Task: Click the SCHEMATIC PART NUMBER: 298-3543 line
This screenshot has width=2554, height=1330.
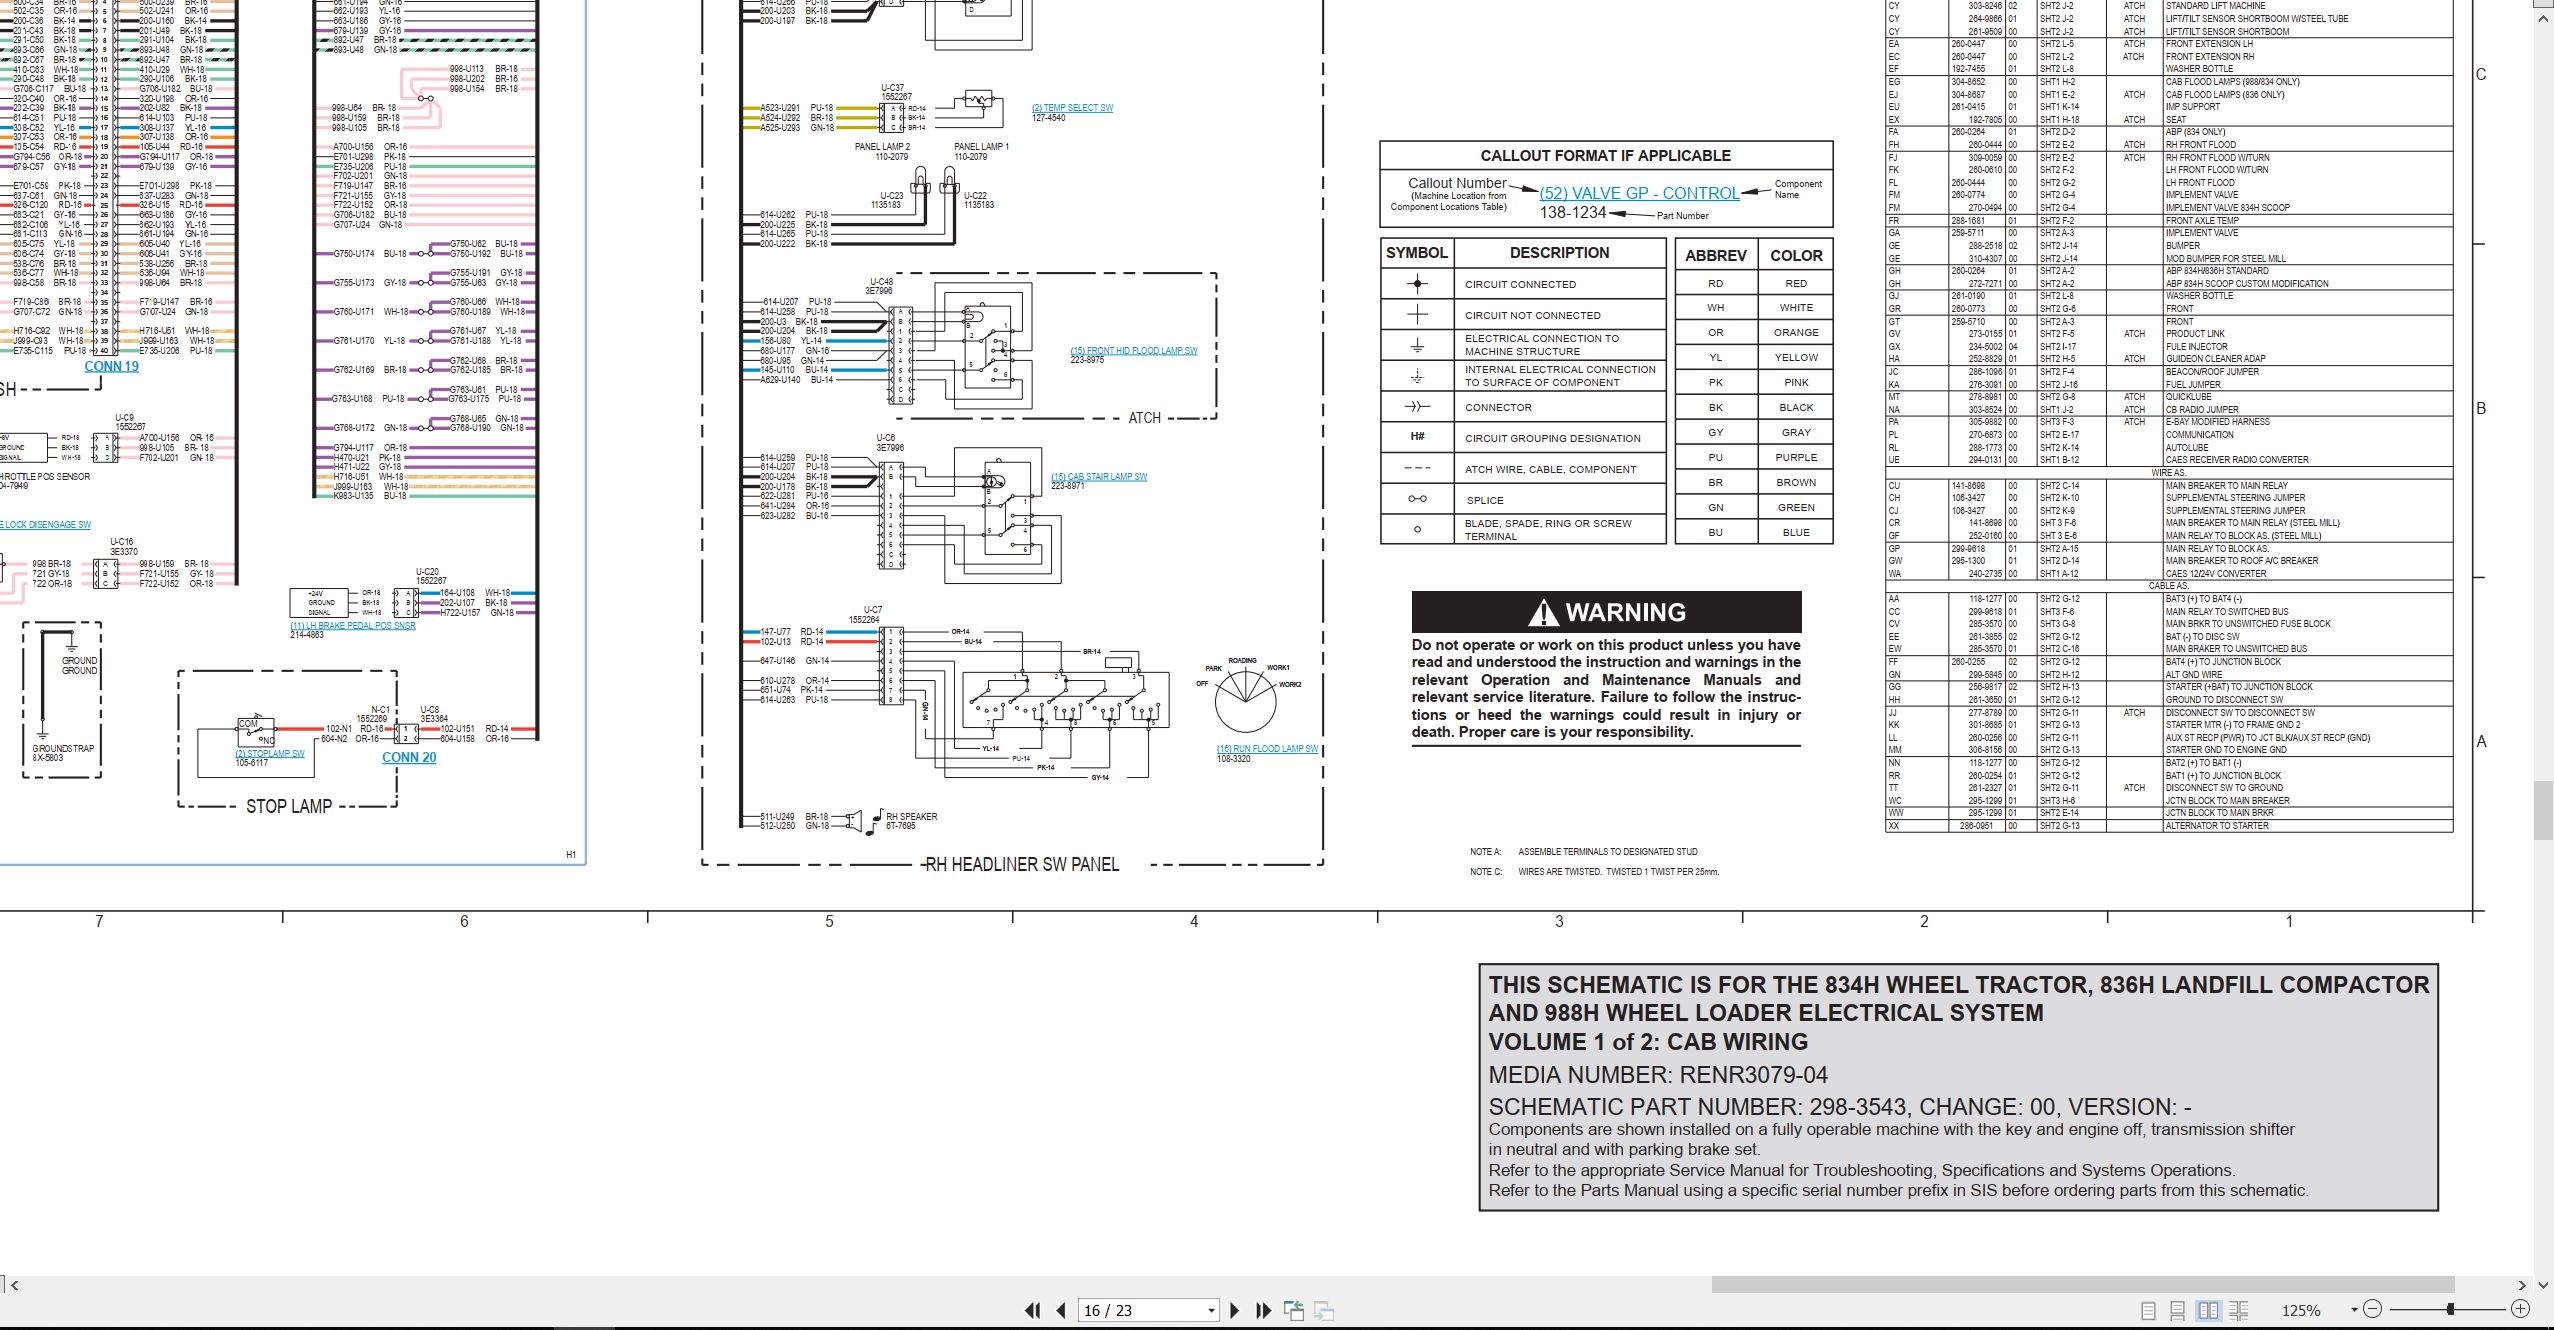Action: pyautogui.click(x=1839, y=1107)
